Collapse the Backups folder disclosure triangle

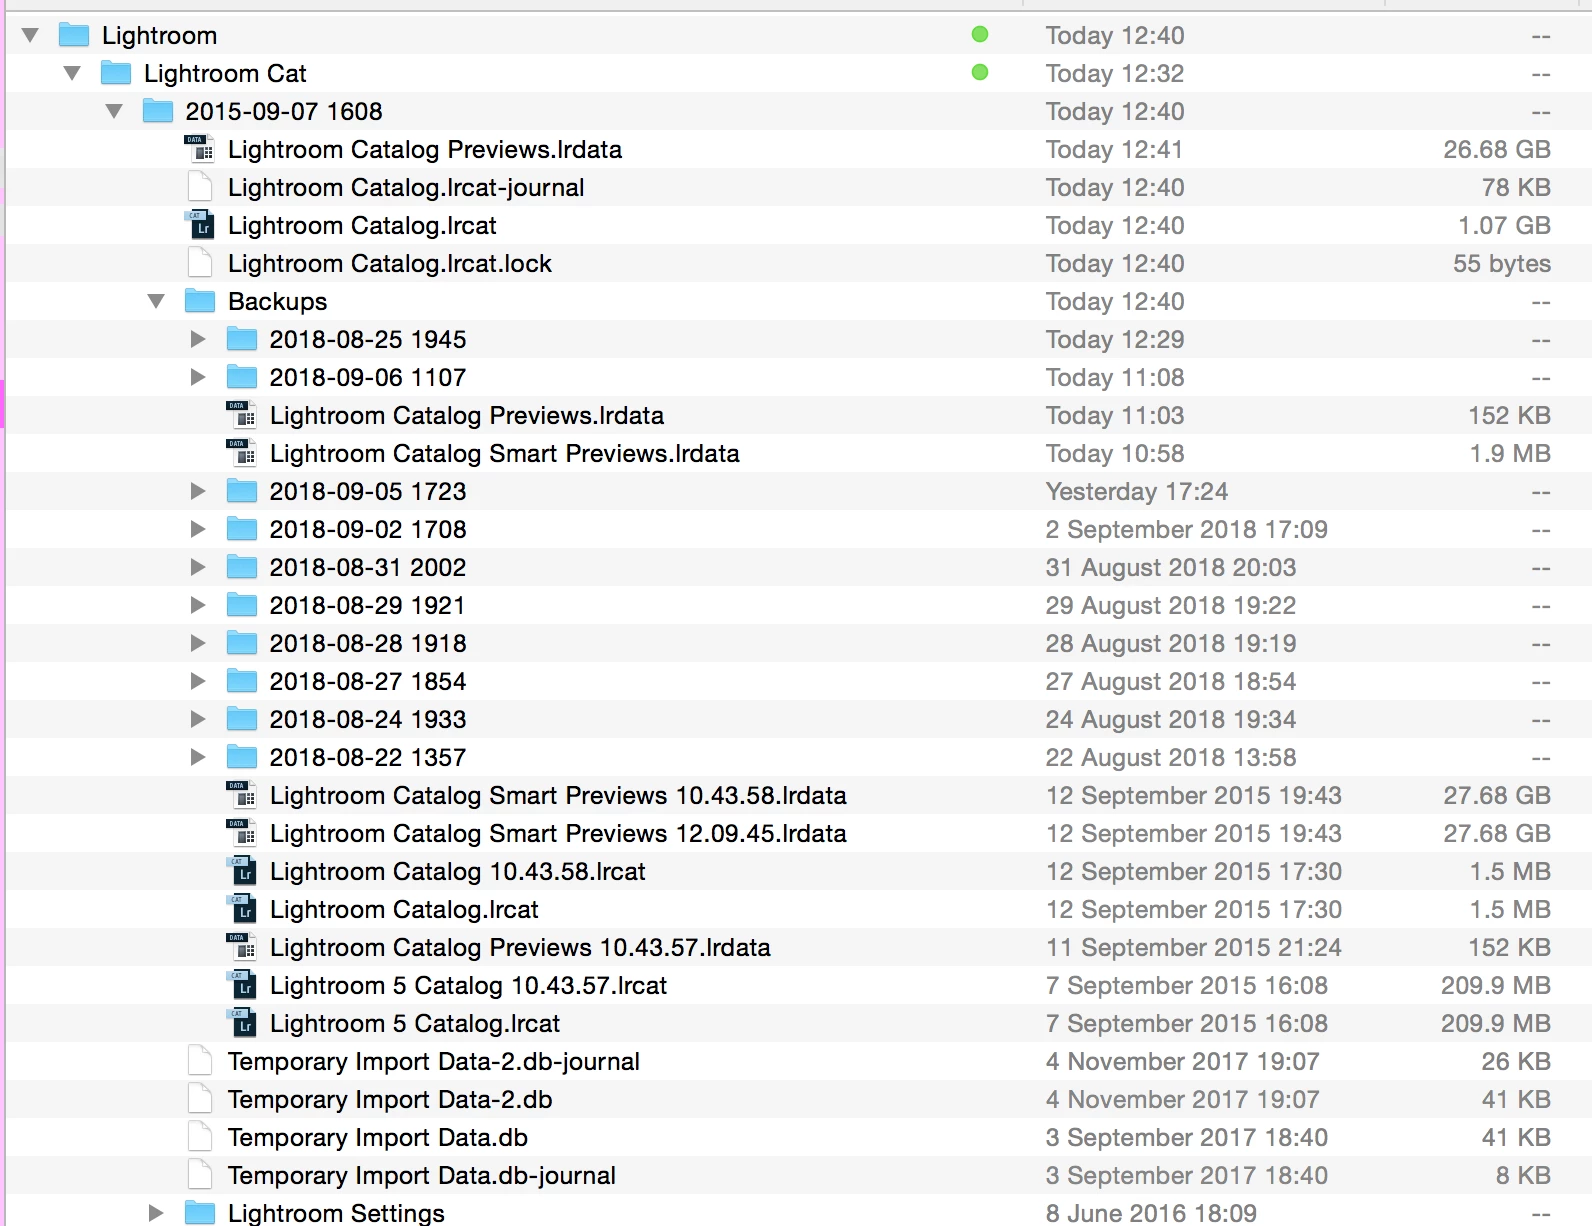tap(156, 301)
